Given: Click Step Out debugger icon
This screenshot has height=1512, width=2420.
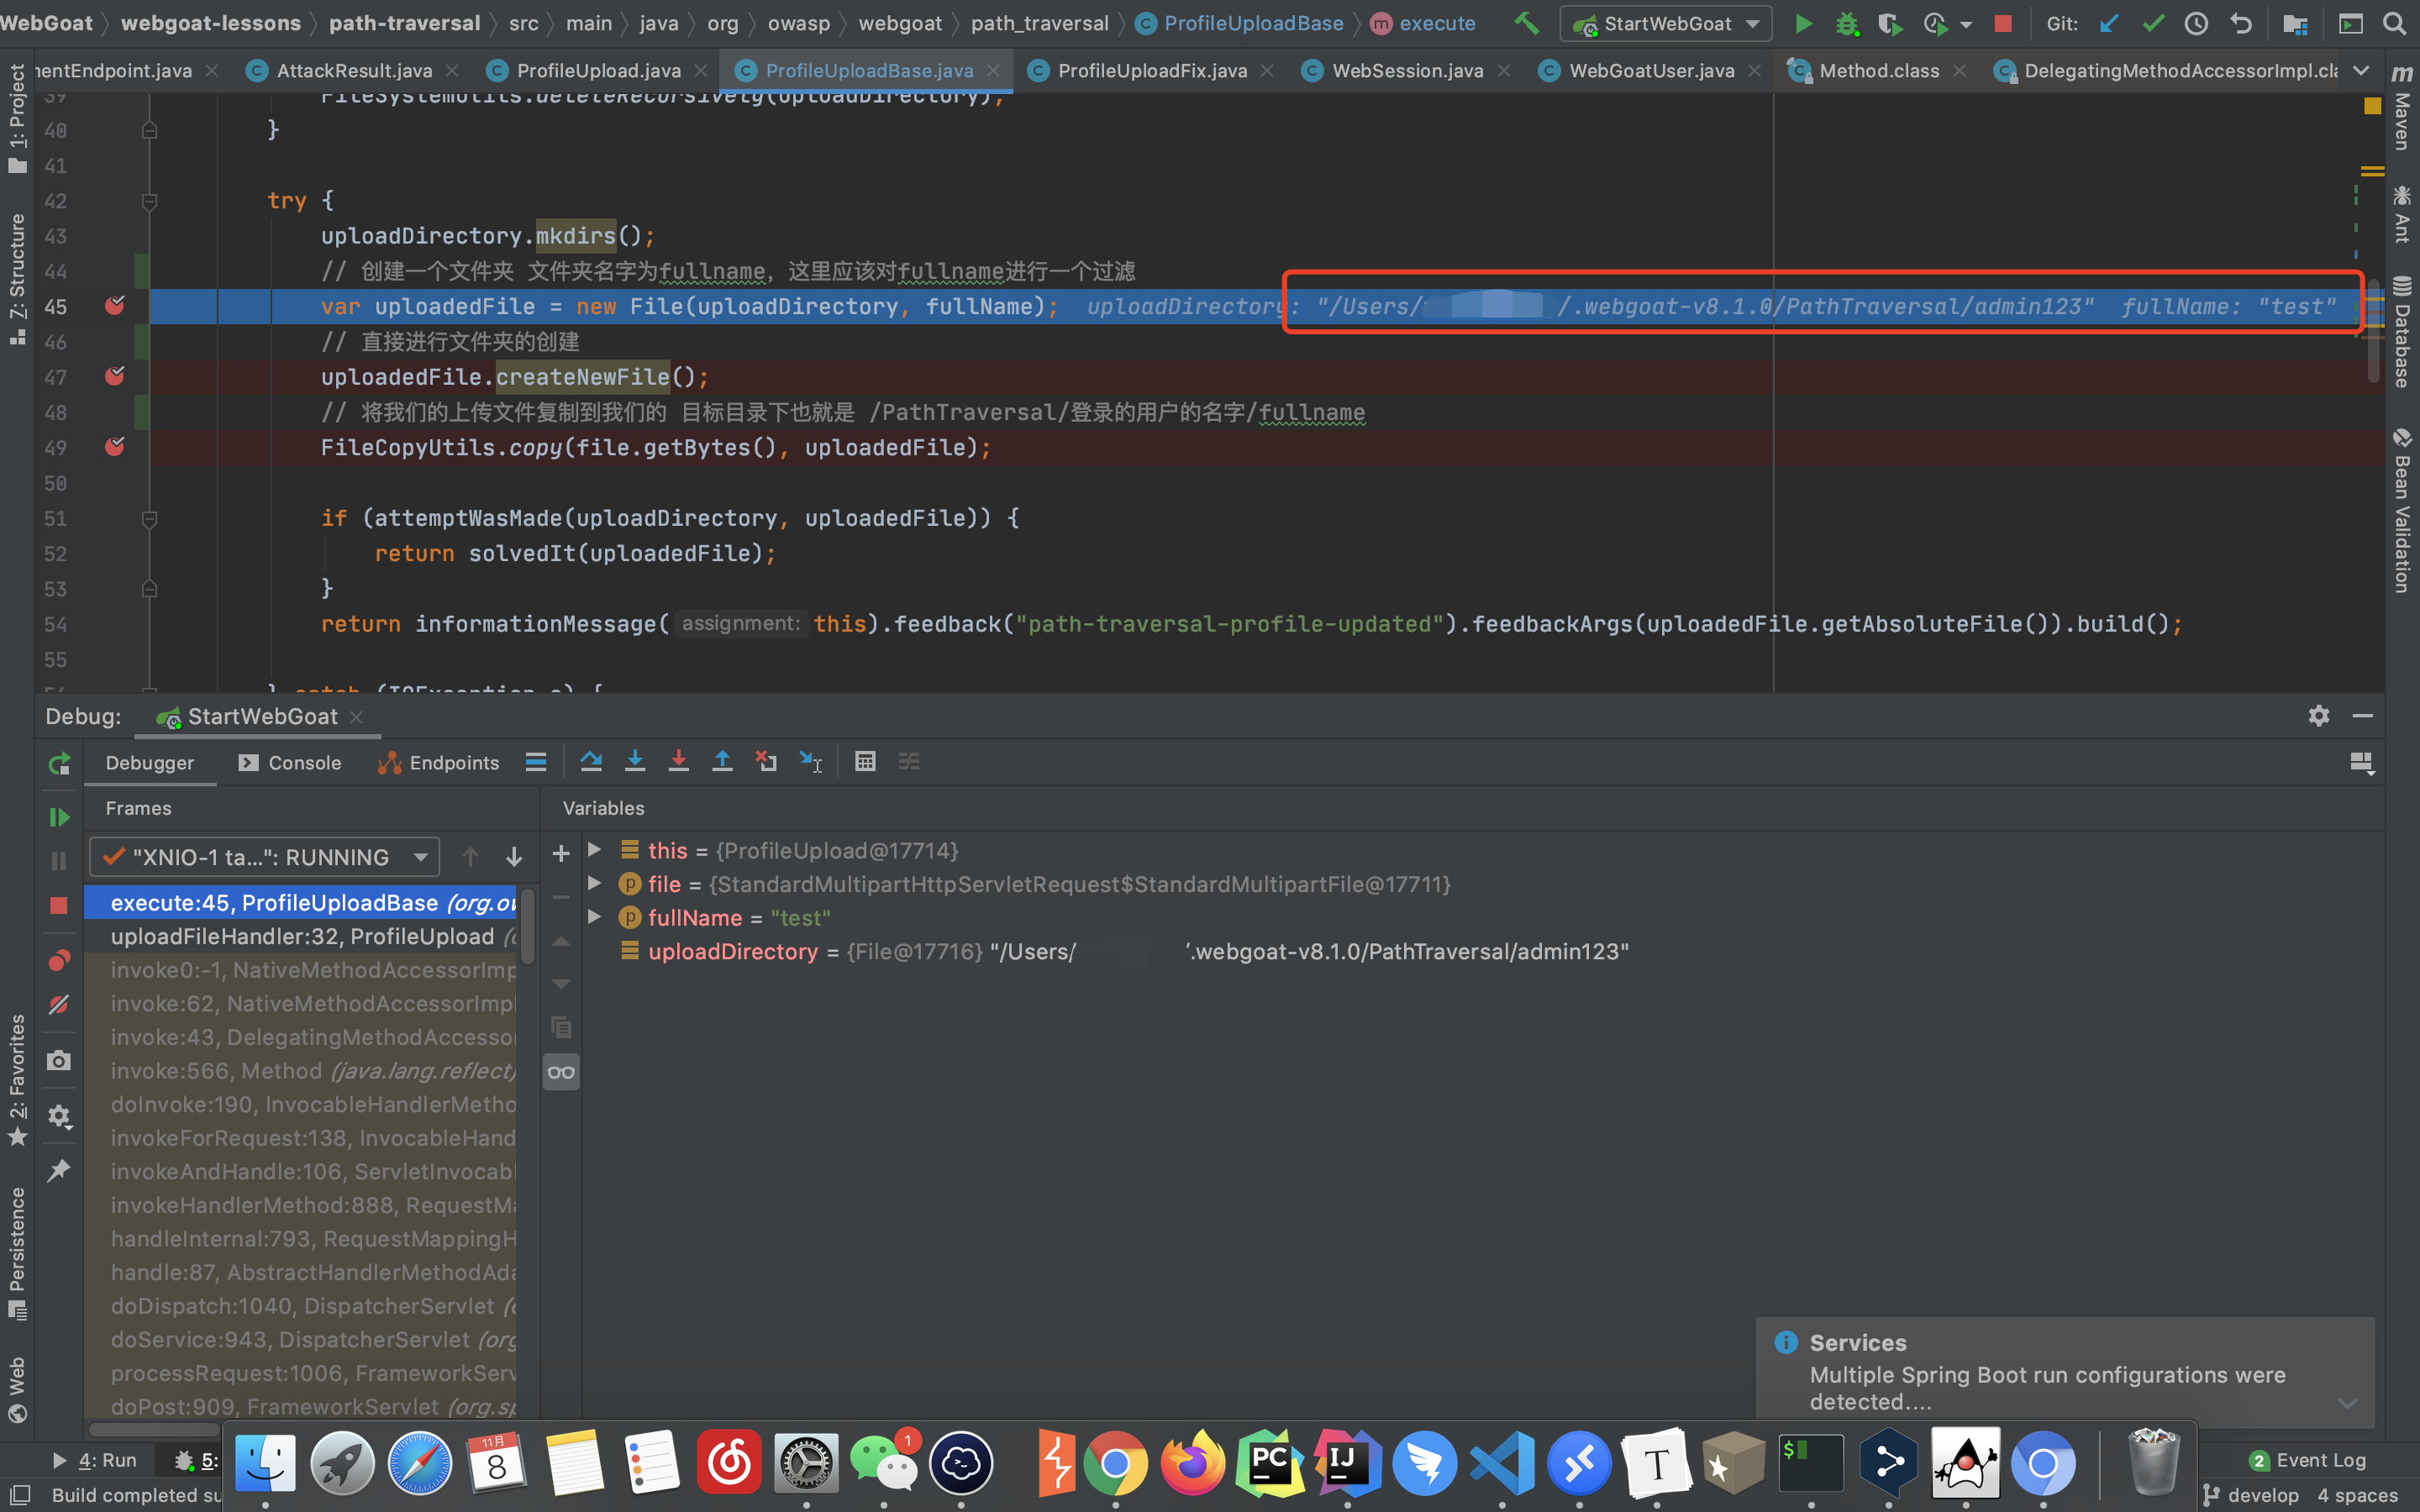Looking at the screenshot, I should (x=722, y=762).
